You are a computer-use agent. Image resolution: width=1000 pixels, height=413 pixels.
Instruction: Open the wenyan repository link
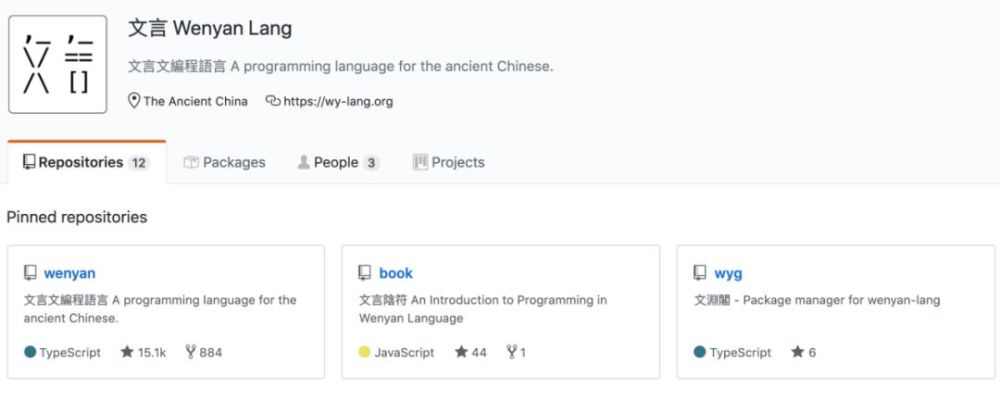[70, 273]
